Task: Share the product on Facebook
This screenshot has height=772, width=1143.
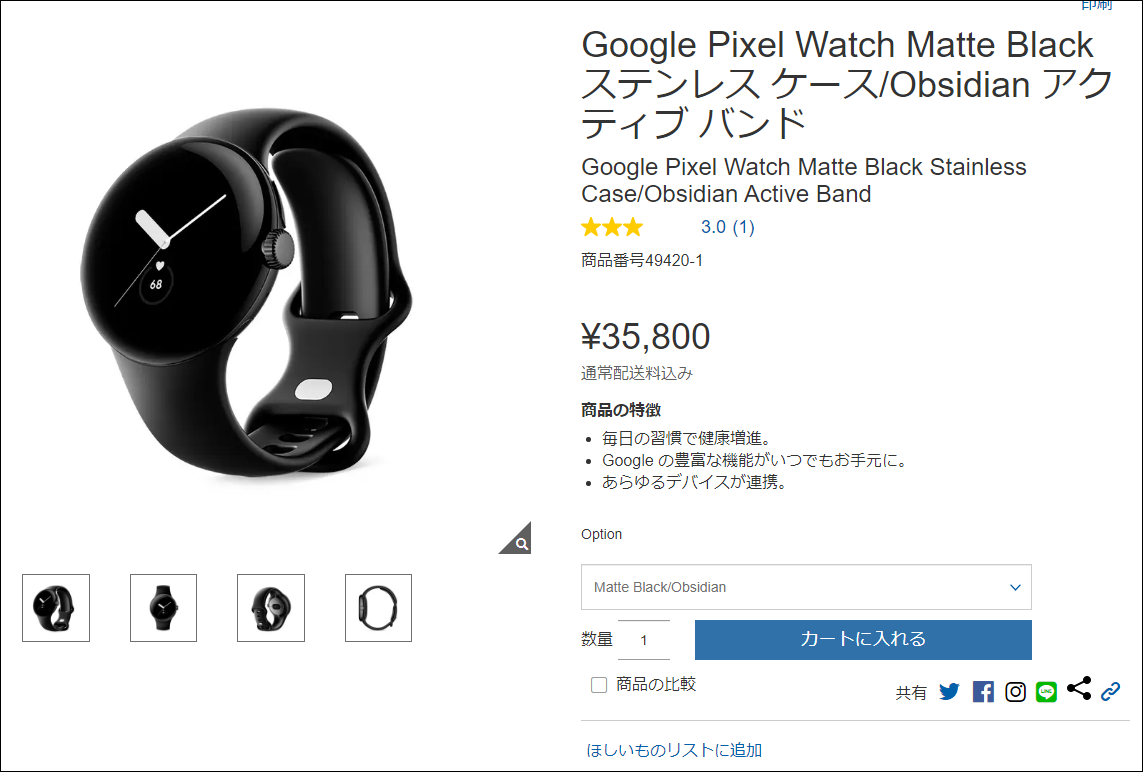Action: click(x=983, y=691)
